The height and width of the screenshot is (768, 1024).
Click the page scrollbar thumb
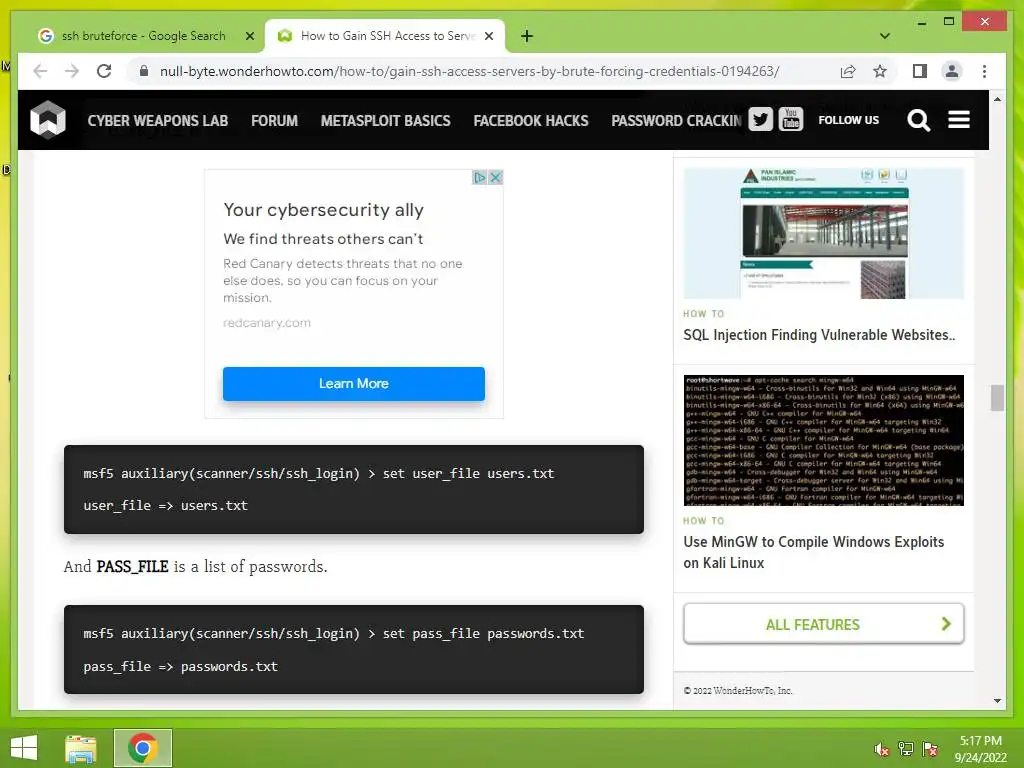click(x=997, y=398)
